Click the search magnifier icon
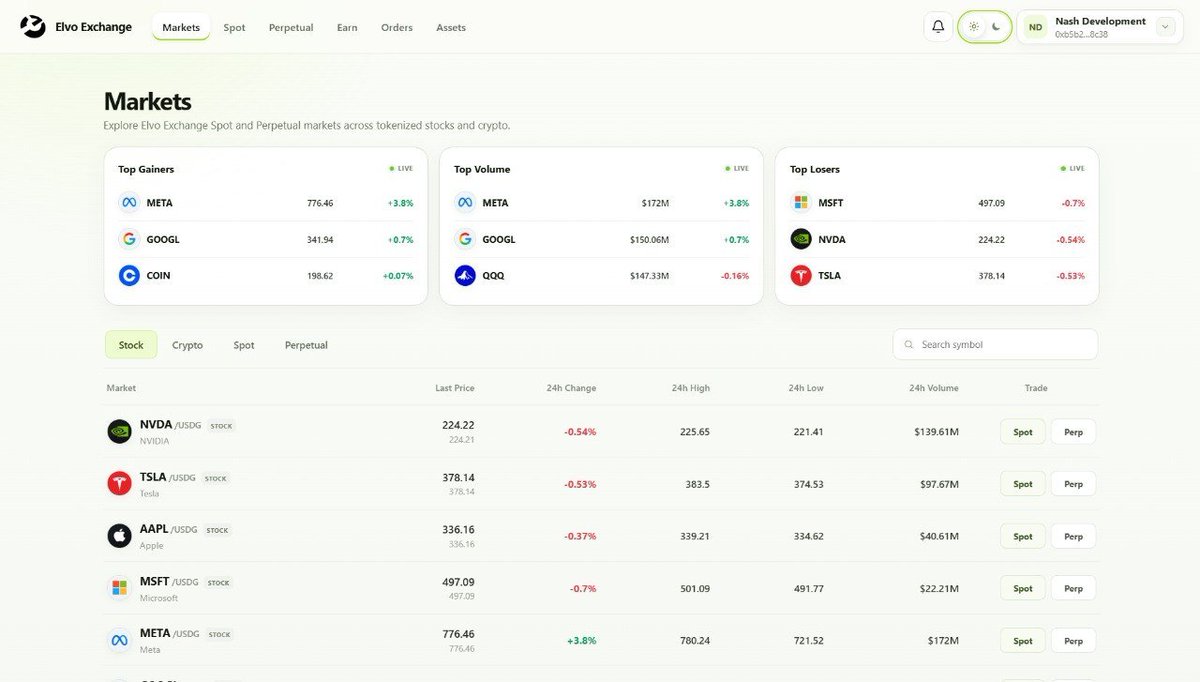The height and width of the screenshot is (682, 1200). click(908, 344)
